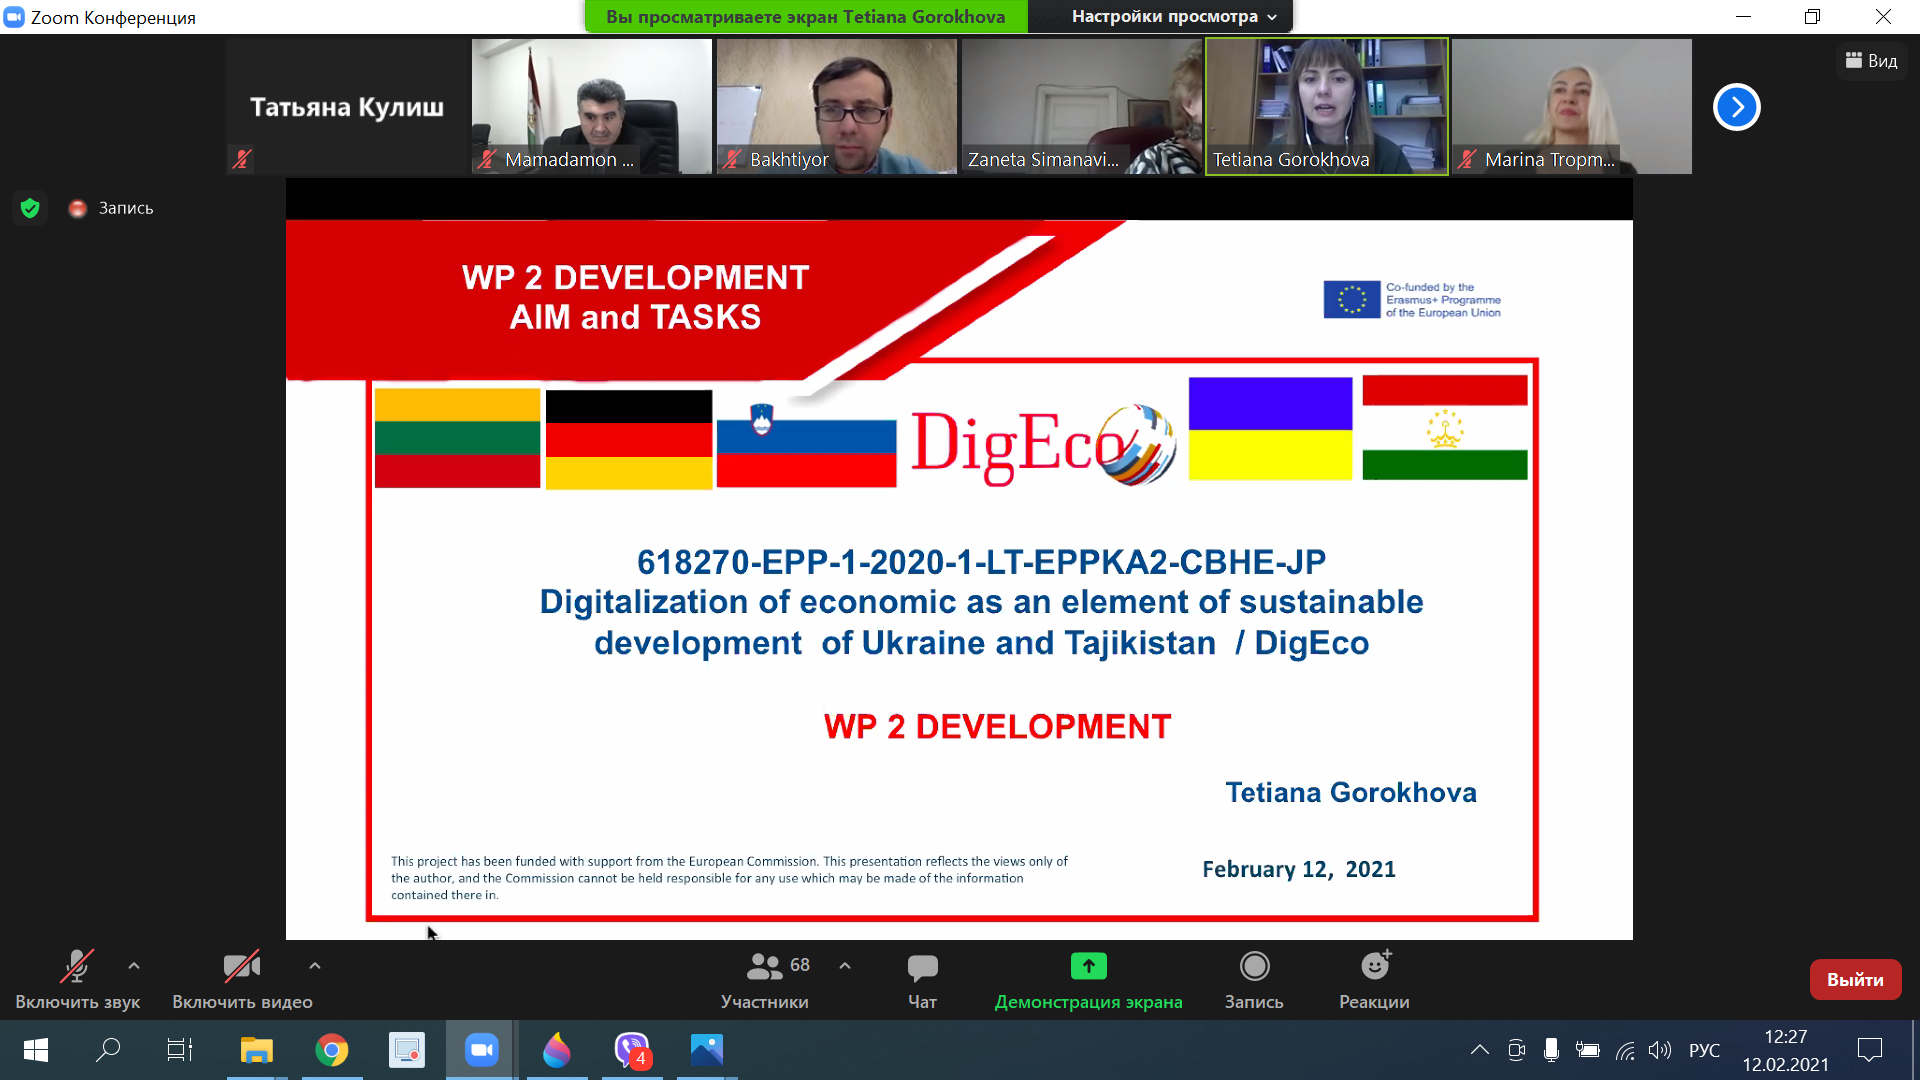Image resolution: width=1920 pixels, height=1080 pixels.
Task: Click the green Share Screen icon
Action: pos(1088,966)
